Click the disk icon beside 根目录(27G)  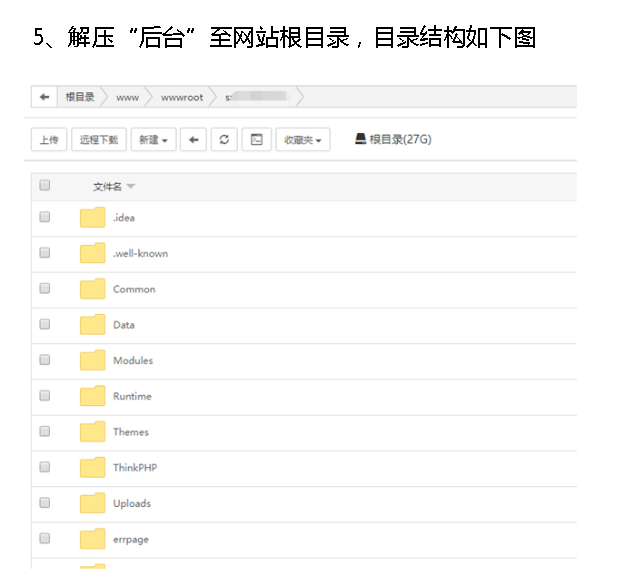click(360, 139)
